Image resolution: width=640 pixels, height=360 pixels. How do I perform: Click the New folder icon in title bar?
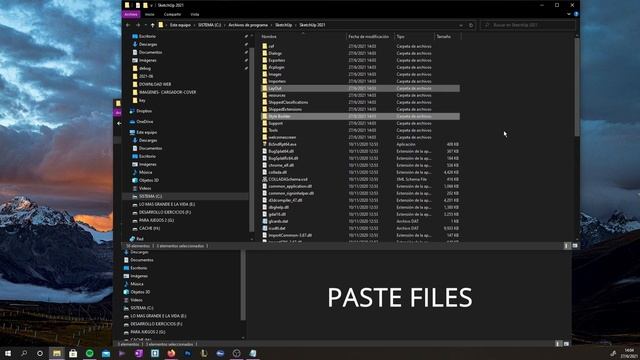145,5
